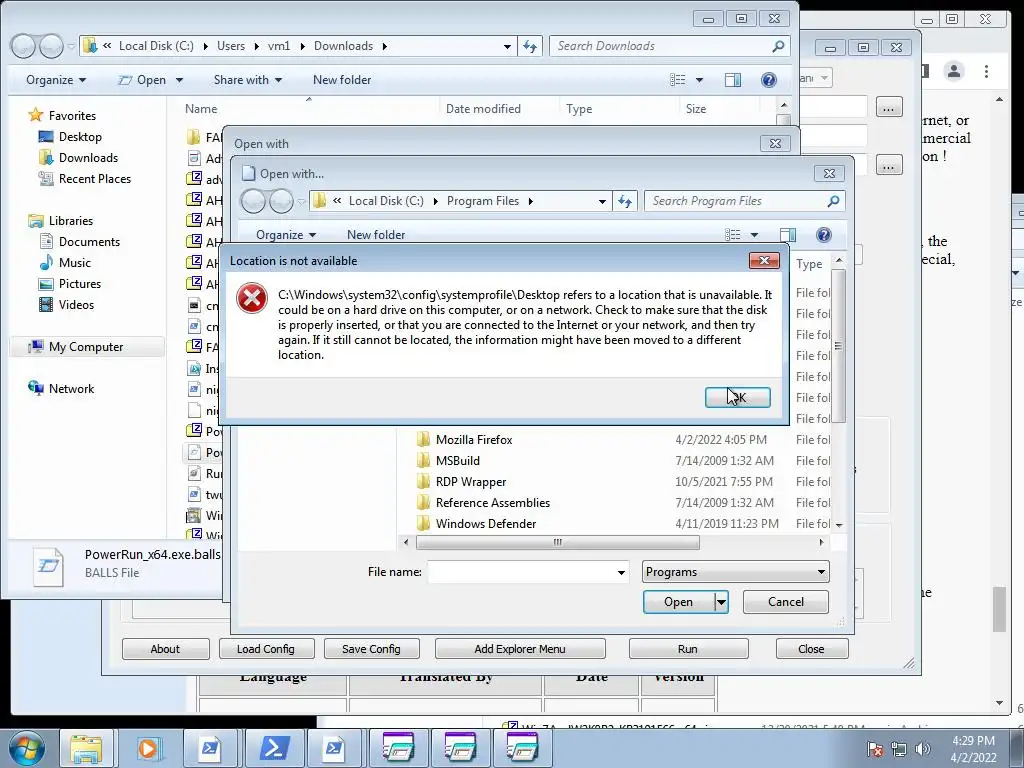The width and height of the screenshot is (1024, 768).
Task: Click New folder in Downloads window
Action: (x=342, y=80)
